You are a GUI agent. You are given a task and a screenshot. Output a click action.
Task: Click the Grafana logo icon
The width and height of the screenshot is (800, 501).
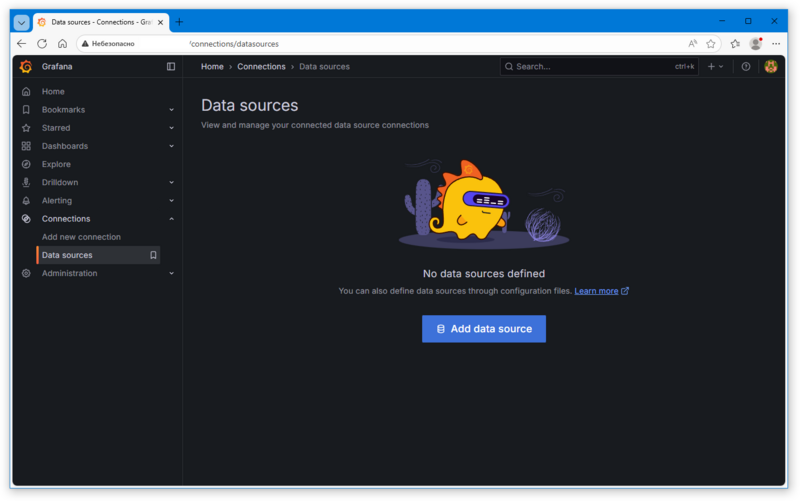[x=26, y=66]
